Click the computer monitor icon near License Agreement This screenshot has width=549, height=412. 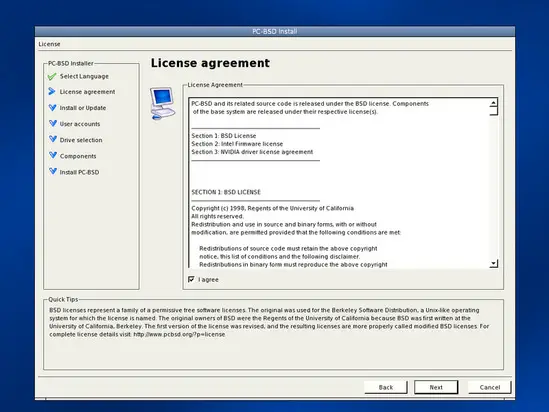(162, 103)
